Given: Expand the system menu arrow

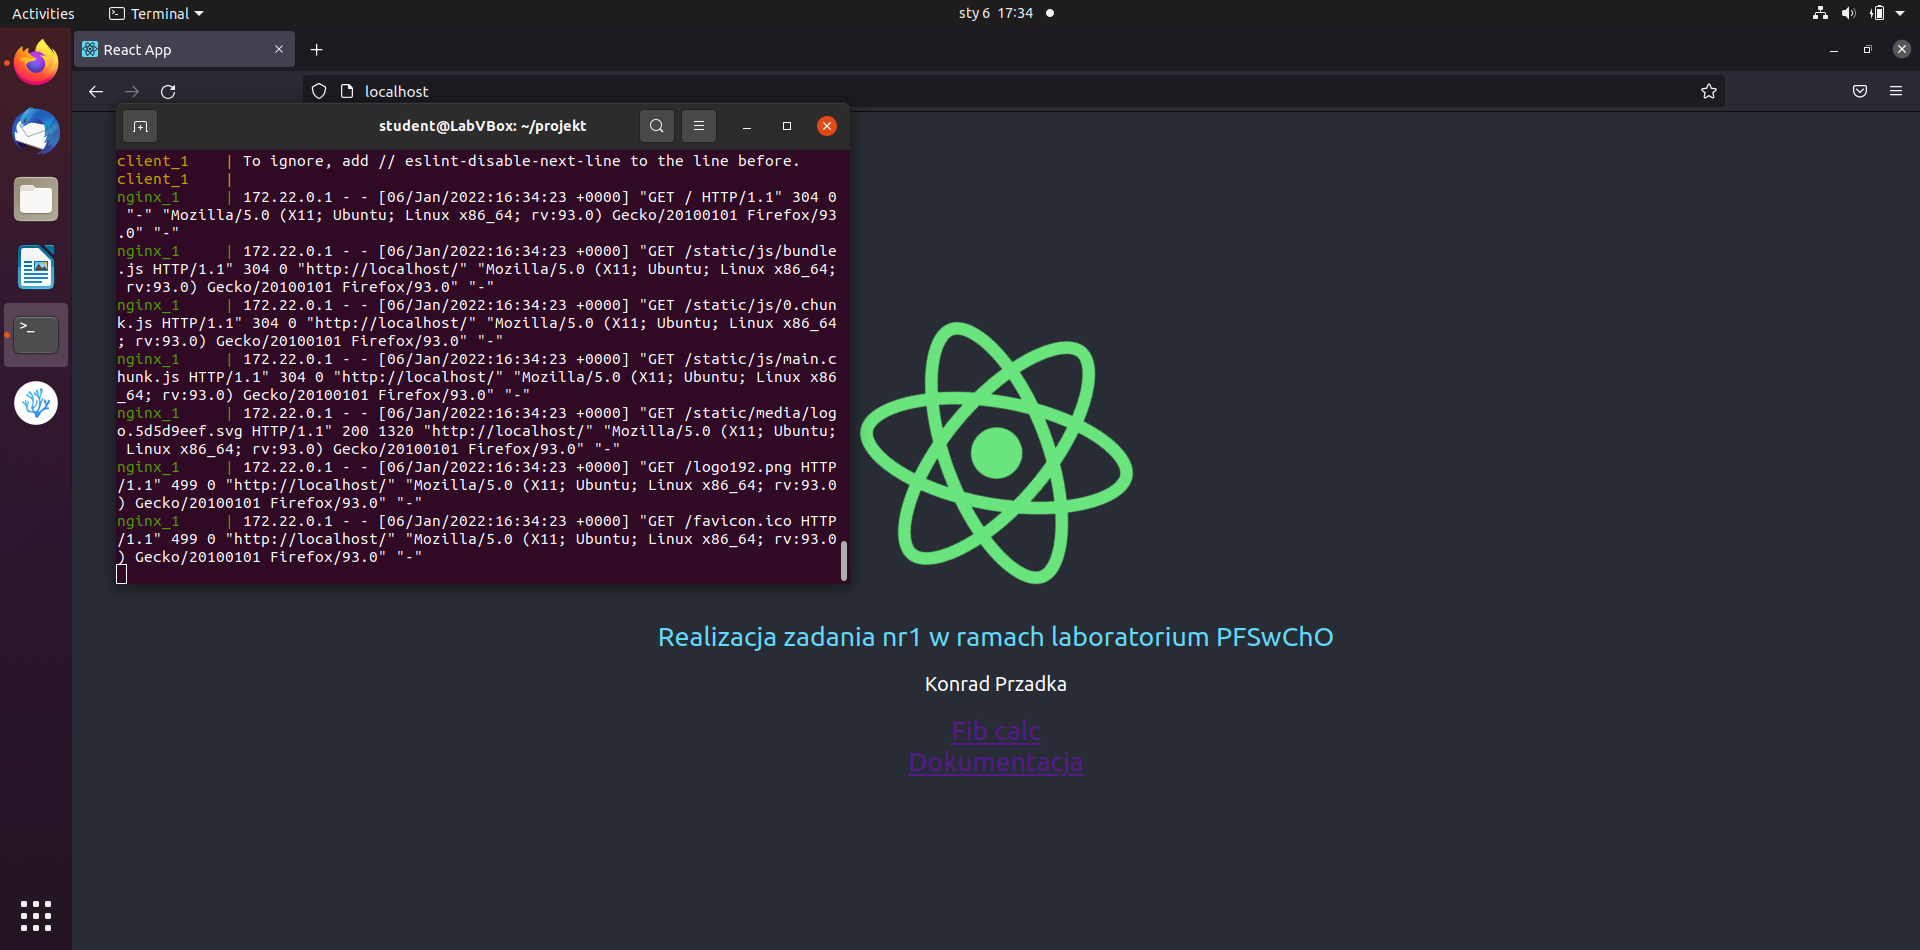Looking at the screenshot, I should click(1900, 13).
